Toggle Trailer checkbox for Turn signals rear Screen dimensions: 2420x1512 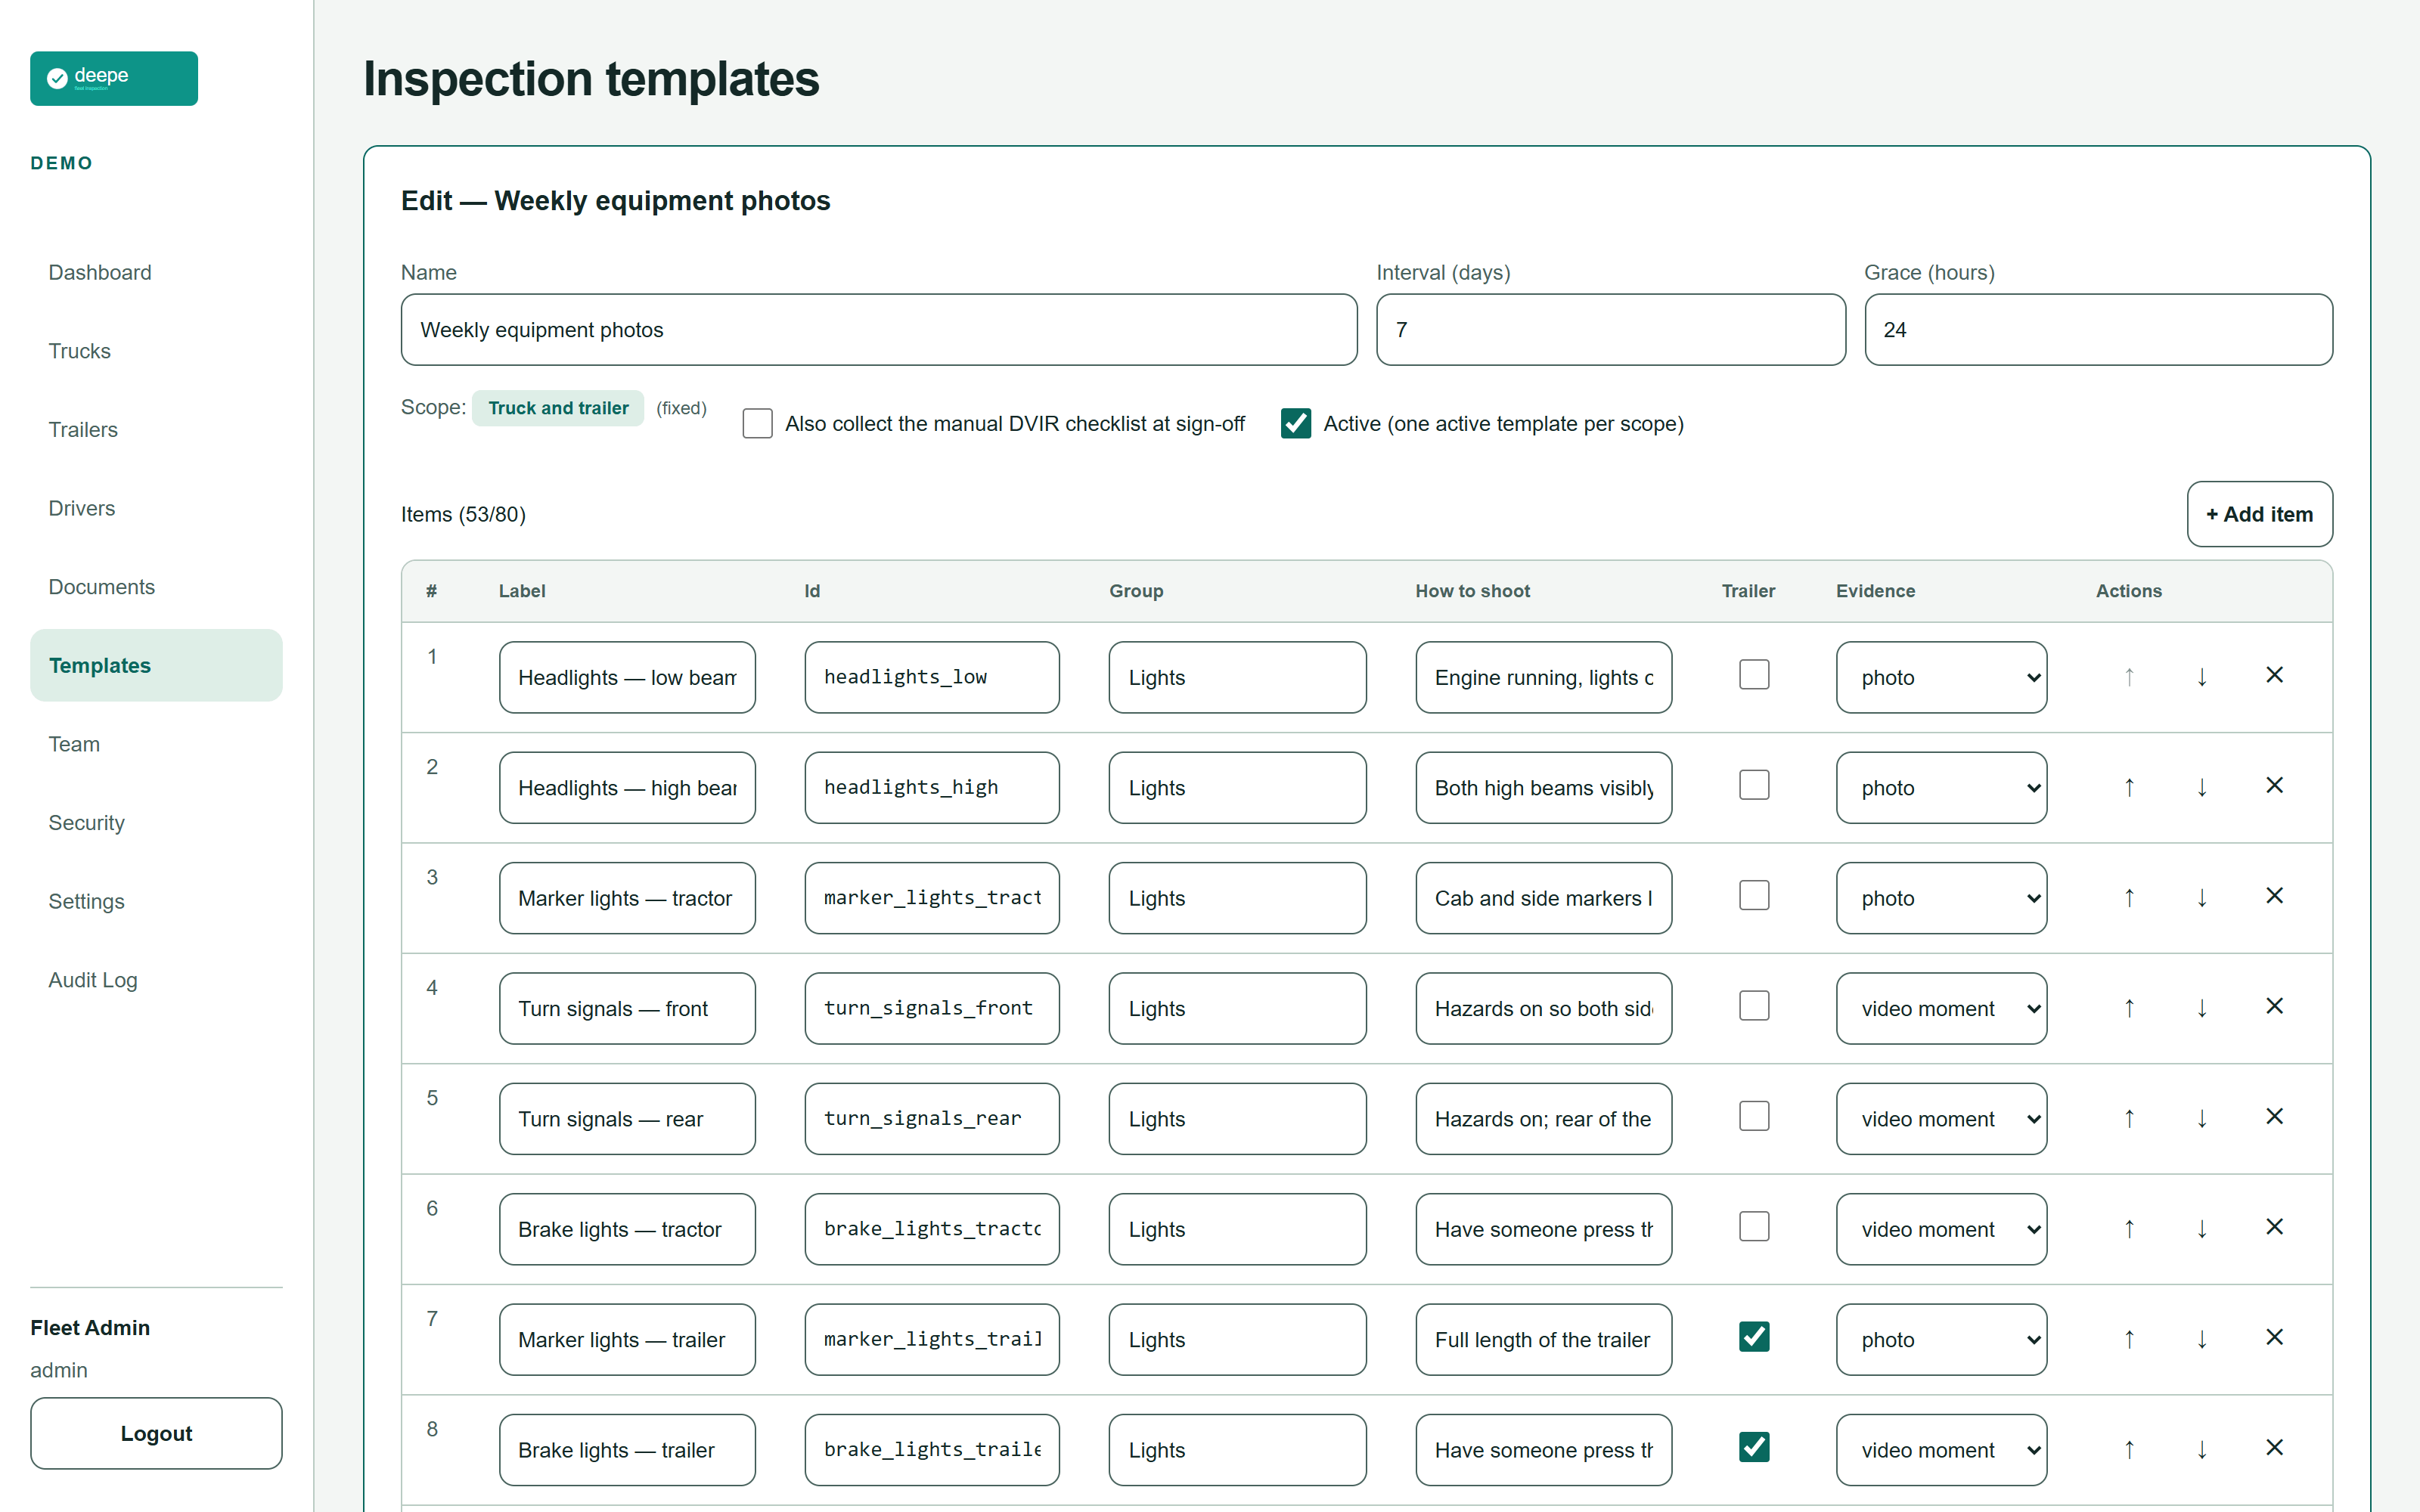[1754, 1116]
